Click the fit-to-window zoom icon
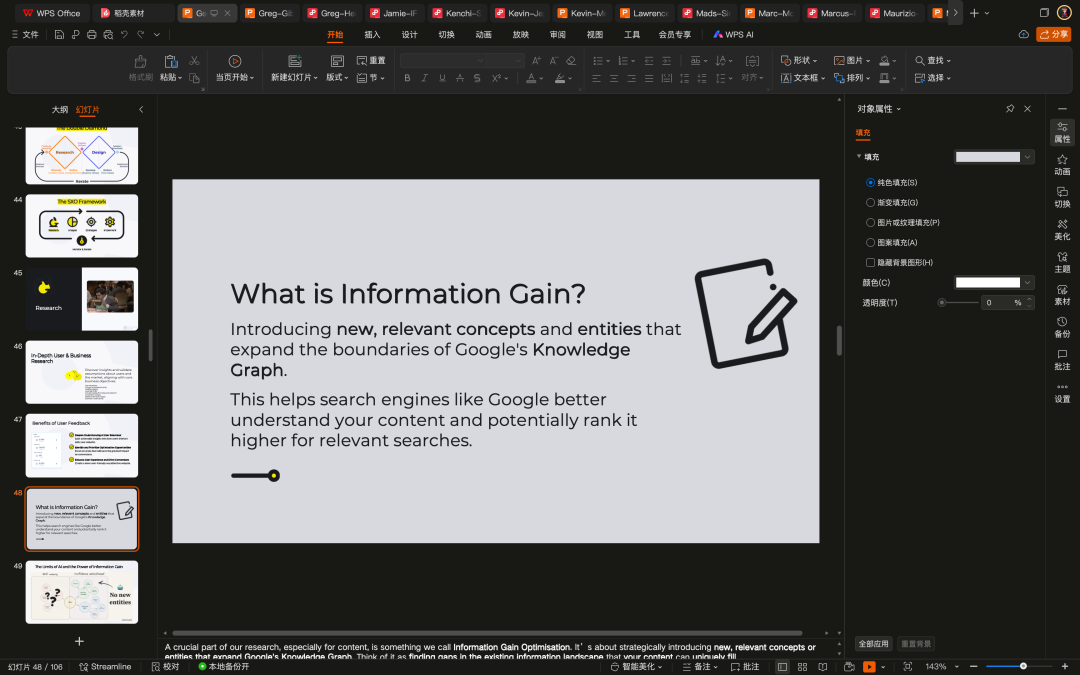The width and height of the screenshot is (1080, 675). [x=907, y=667]
